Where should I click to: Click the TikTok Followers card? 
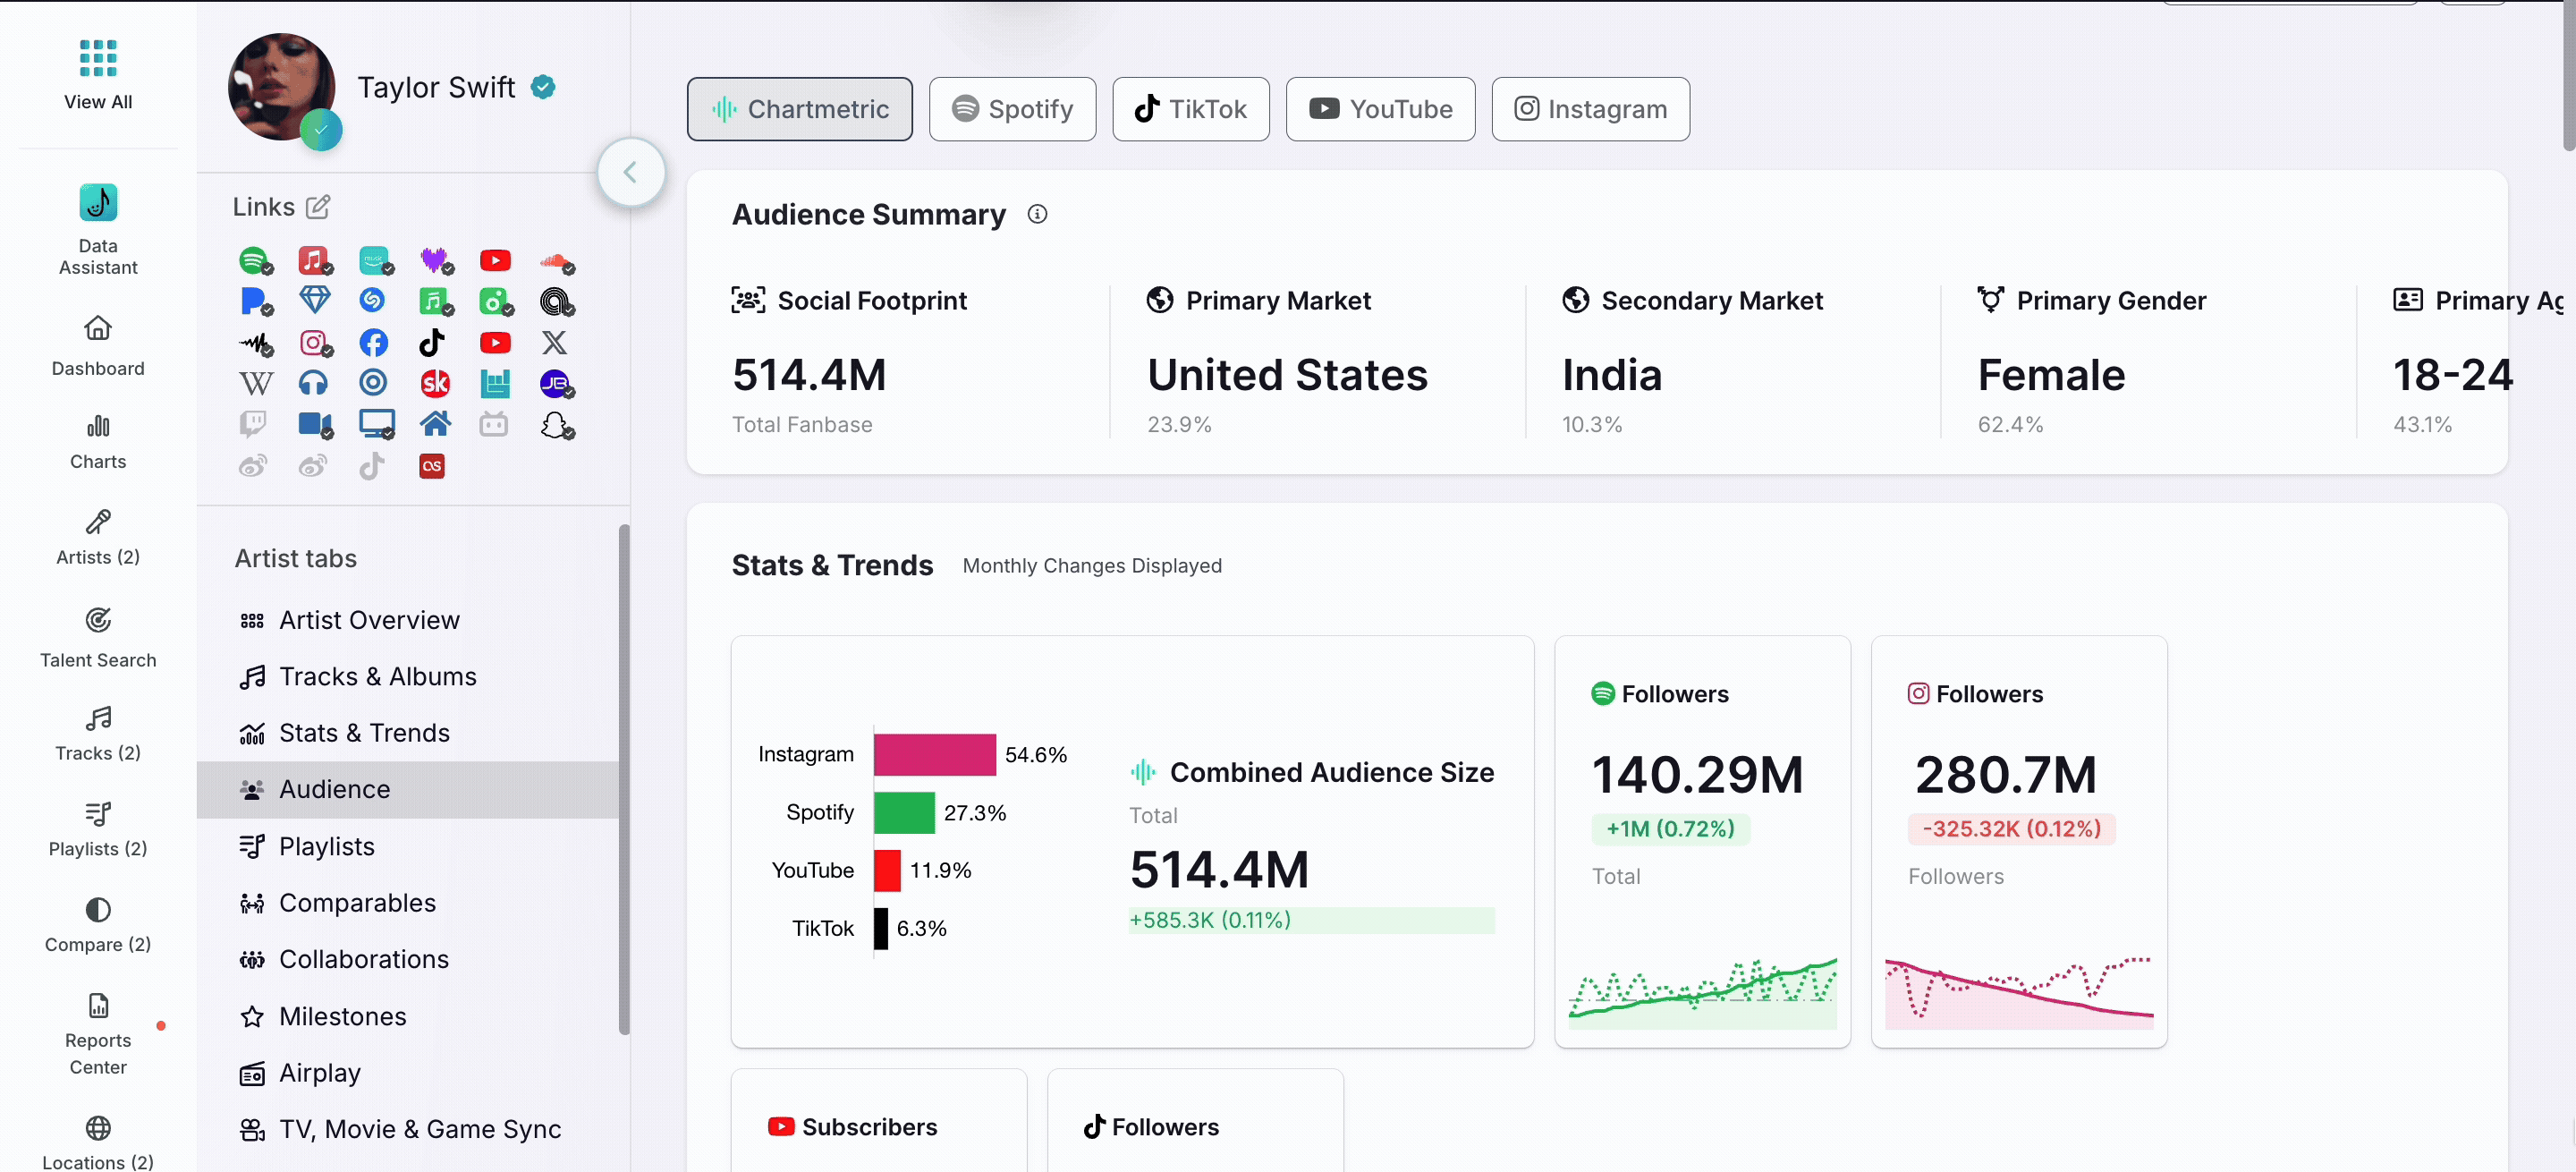click(x=1195, y=1120)
